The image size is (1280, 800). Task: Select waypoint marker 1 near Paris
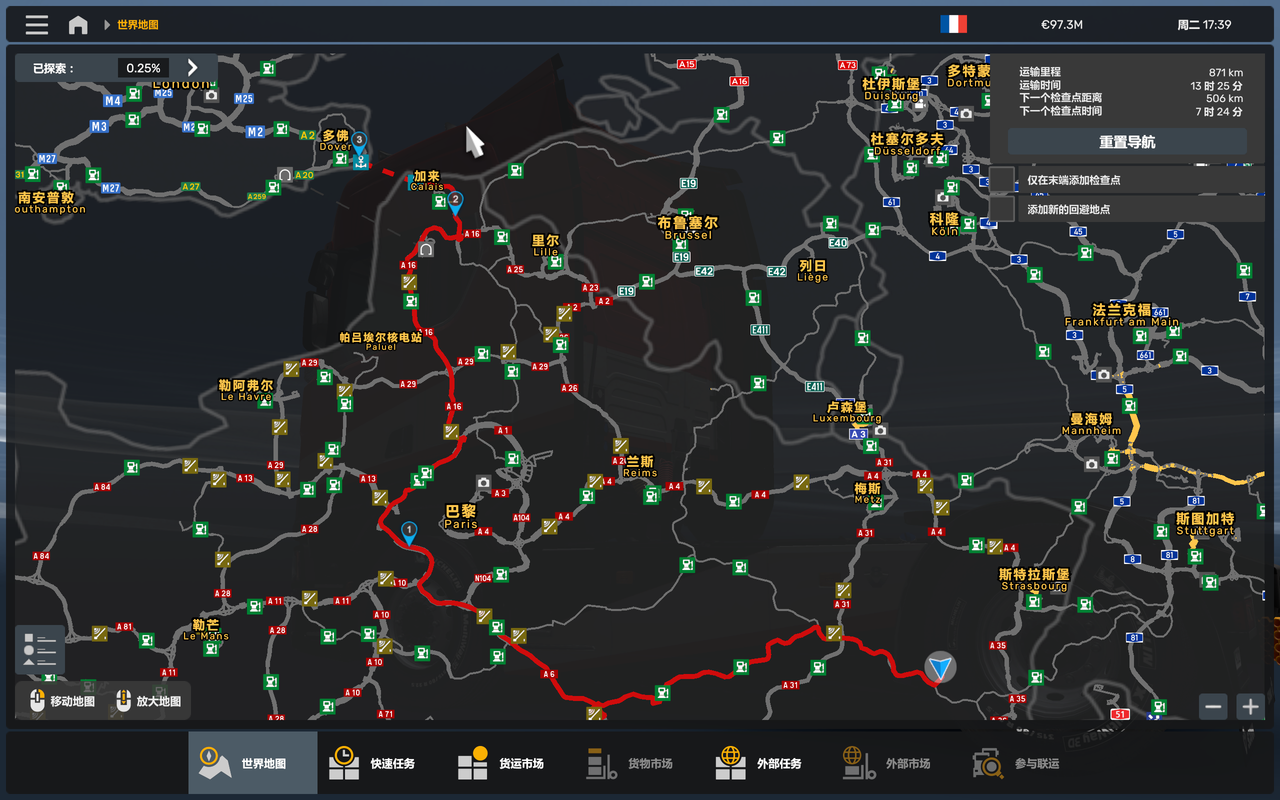(409, 532)
